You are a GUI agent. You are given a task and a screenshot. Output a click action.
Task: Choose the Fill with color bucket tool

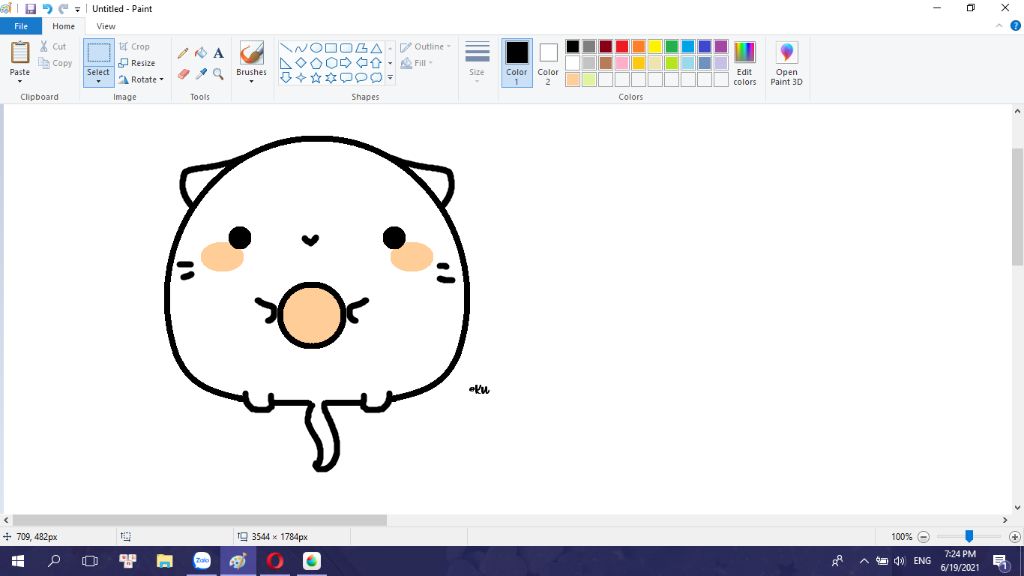coord(200,53)
